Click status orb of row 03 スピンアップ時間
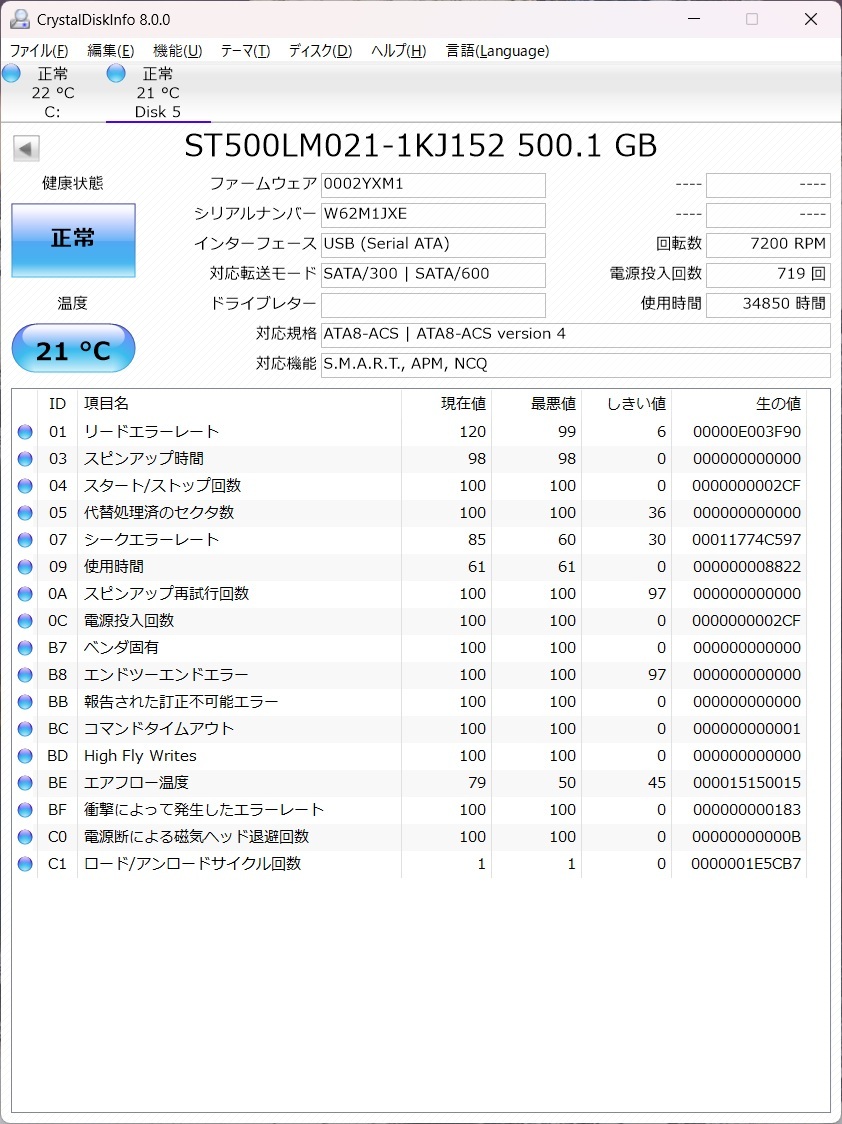Screen dimensions: 842x1124 click(x=25, y=459)
